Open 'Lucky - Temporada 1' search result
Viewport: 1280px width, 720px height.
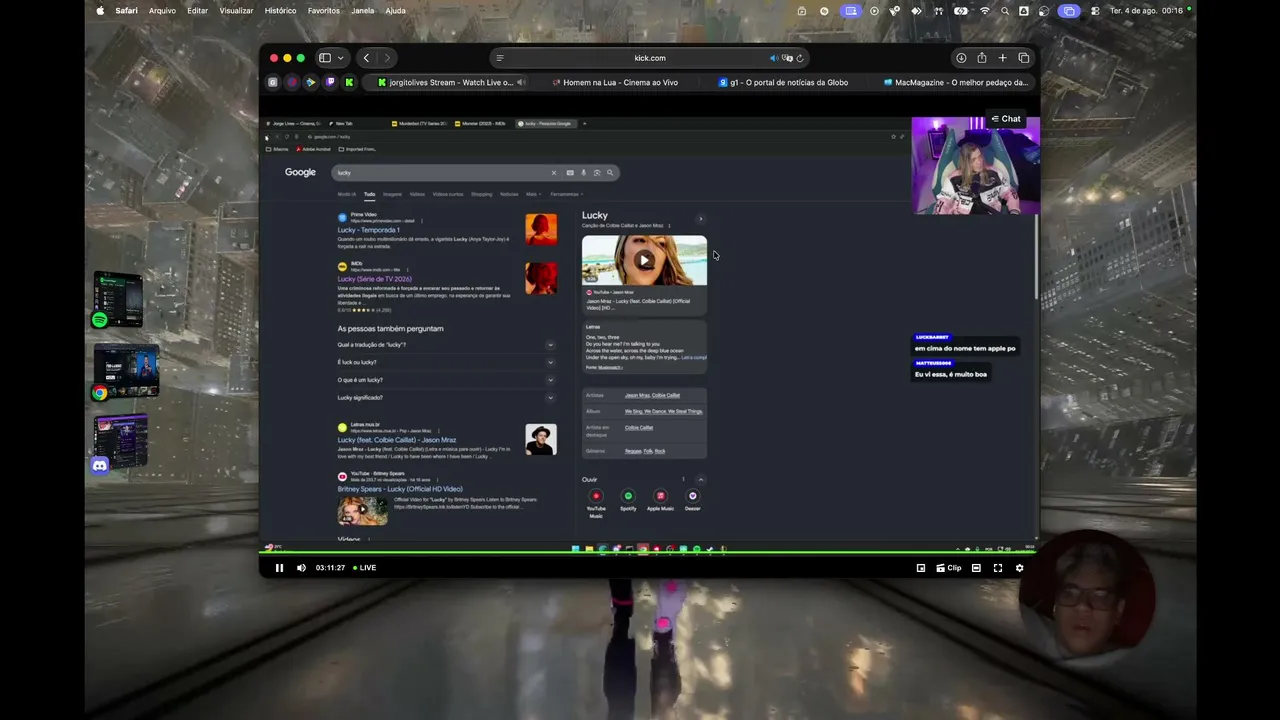point(368,230)
